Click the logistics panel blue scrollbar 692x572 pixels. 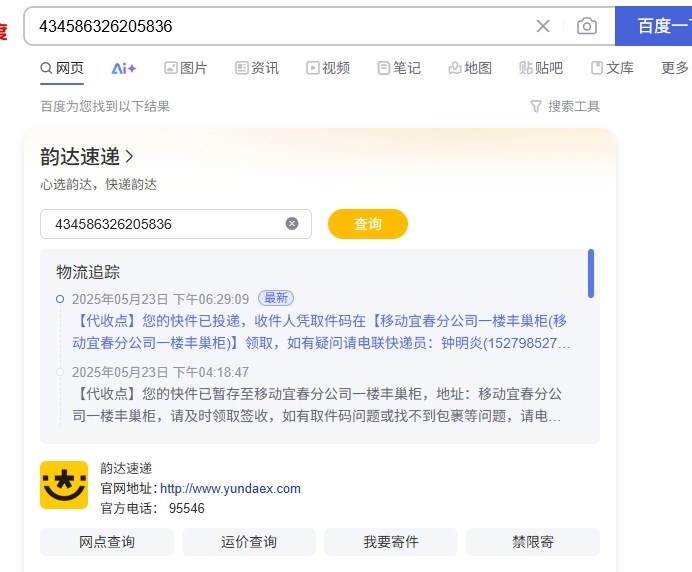(x=591, y=274)
